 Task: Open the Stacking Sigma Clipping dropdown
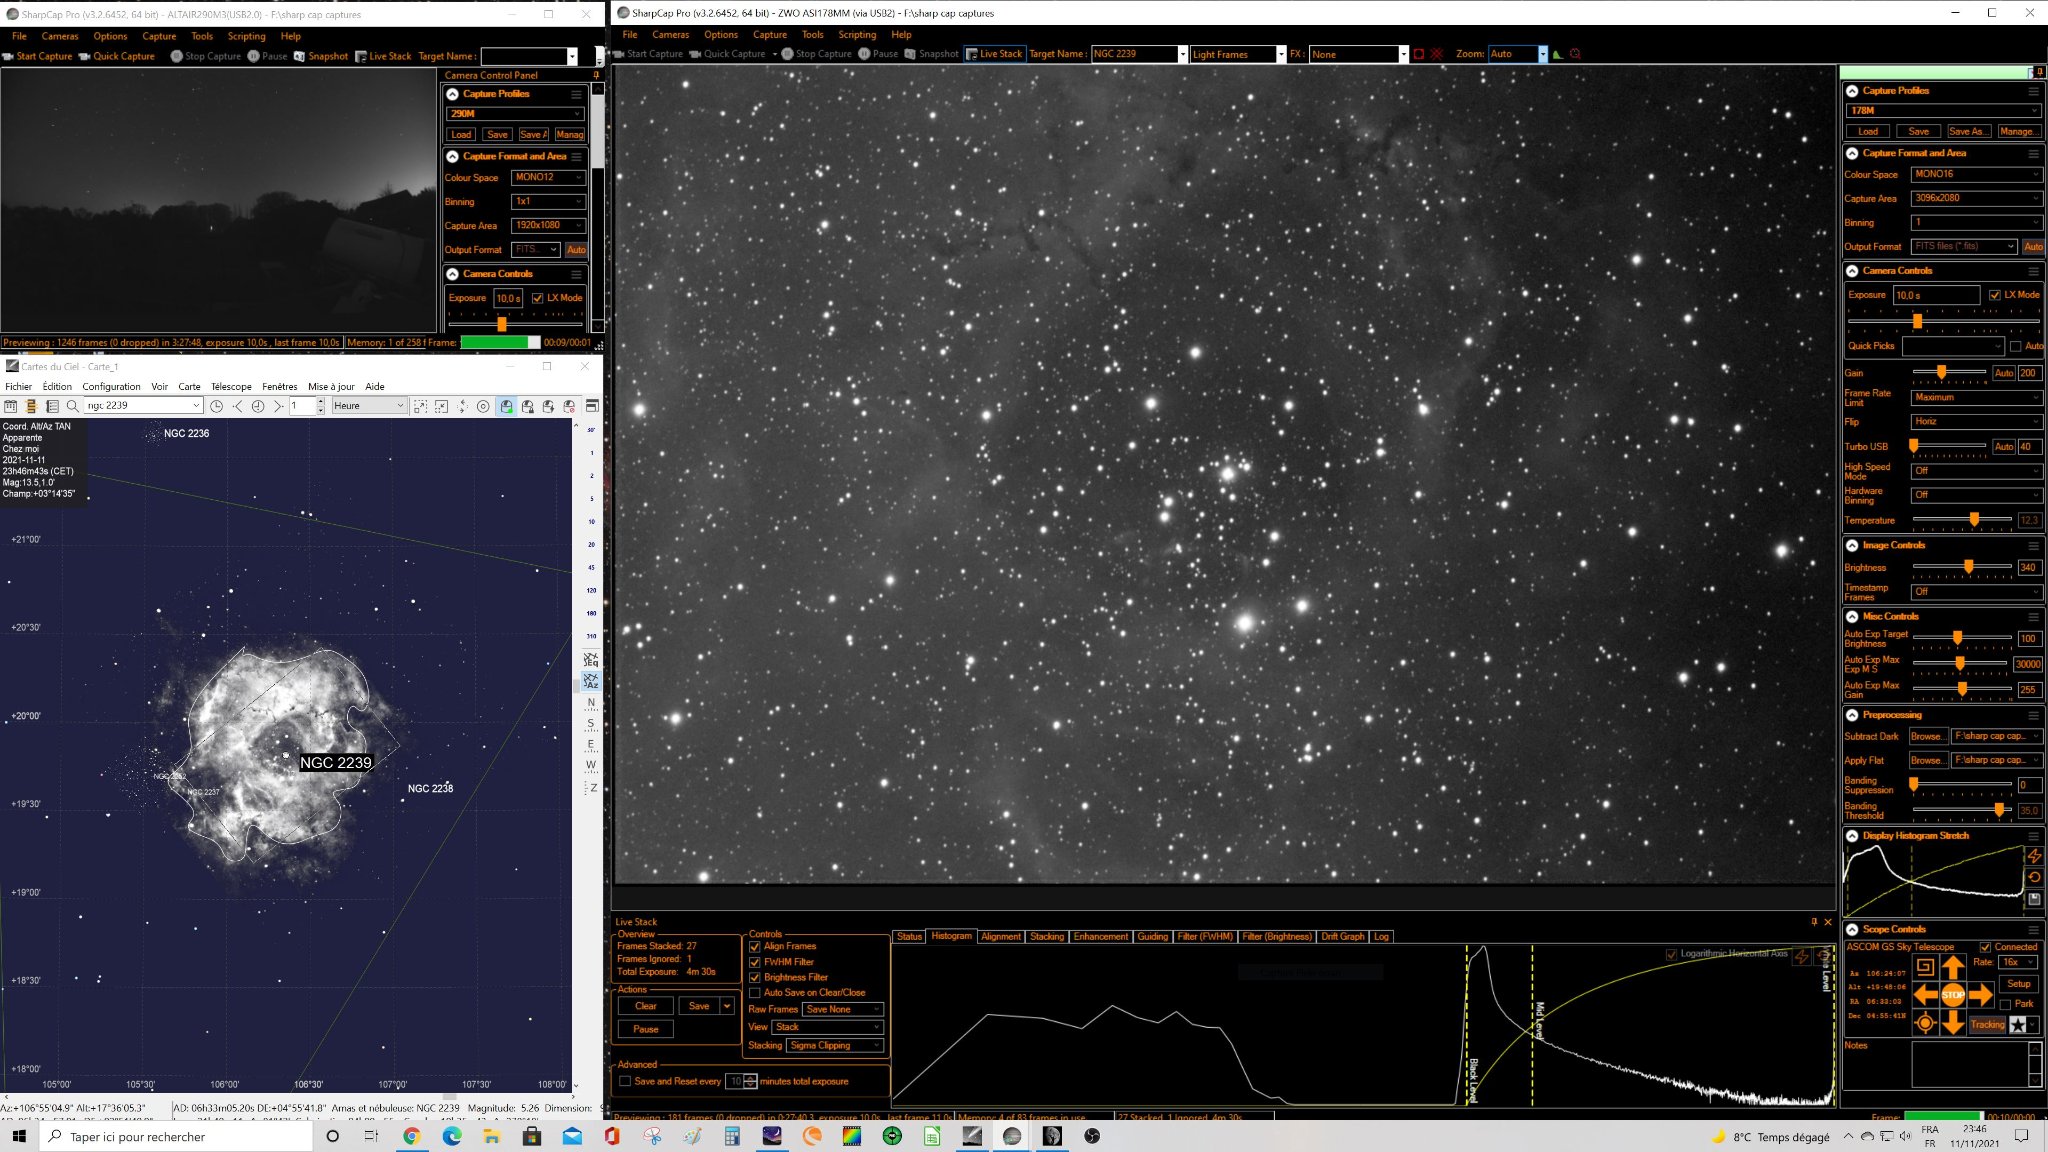(x=835, y=1046)
